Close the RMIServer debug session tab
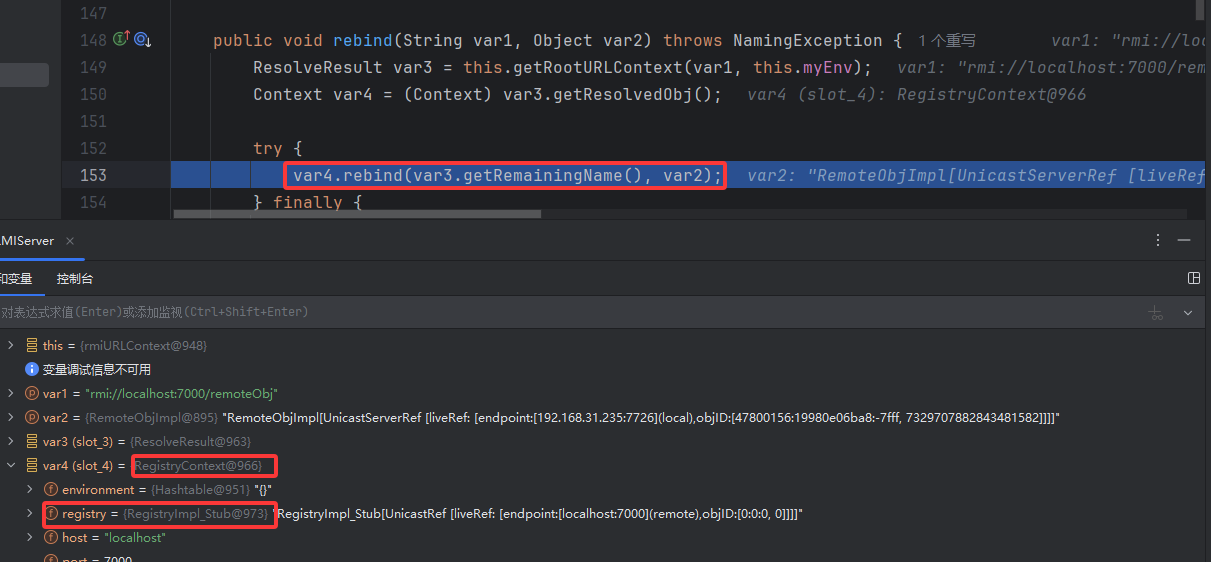1211x562 pixels. point(71,241)
